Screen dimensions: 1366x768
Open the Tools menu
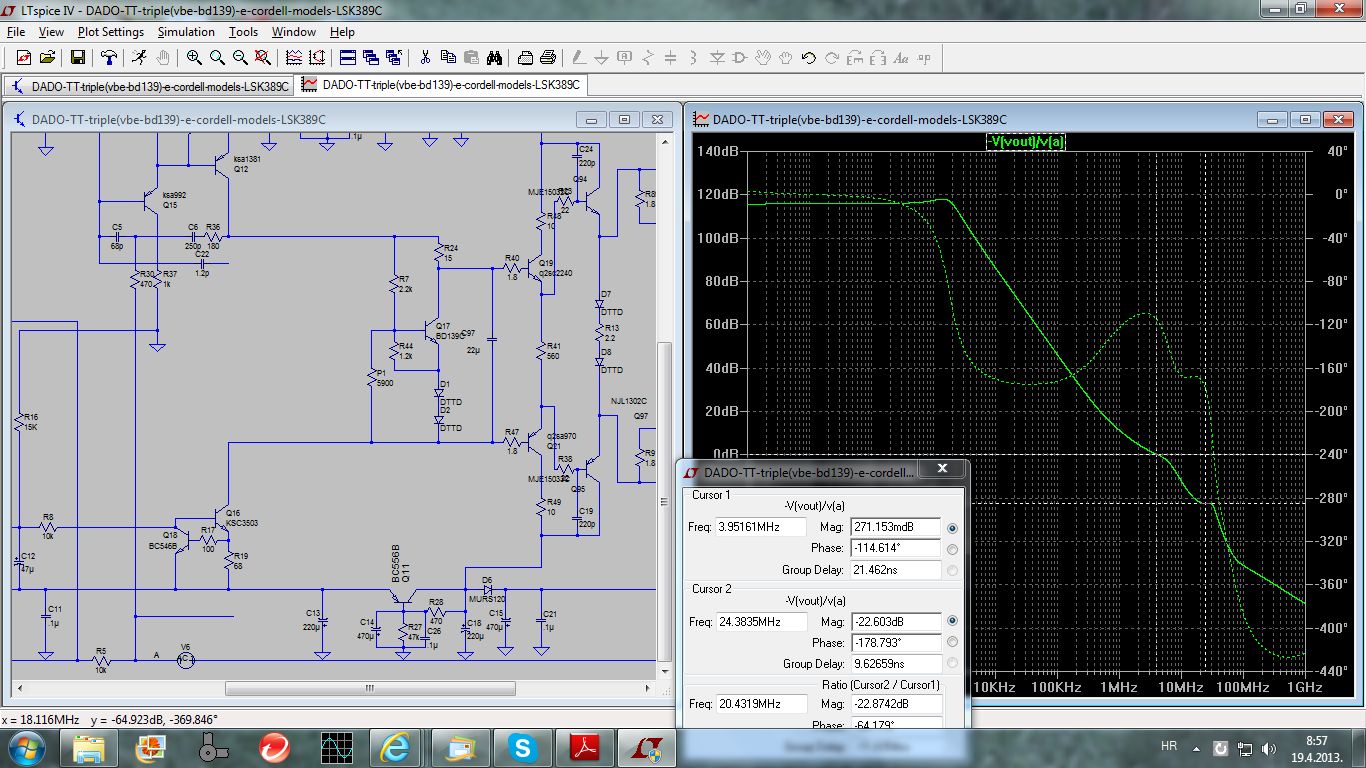coord(243,32)
